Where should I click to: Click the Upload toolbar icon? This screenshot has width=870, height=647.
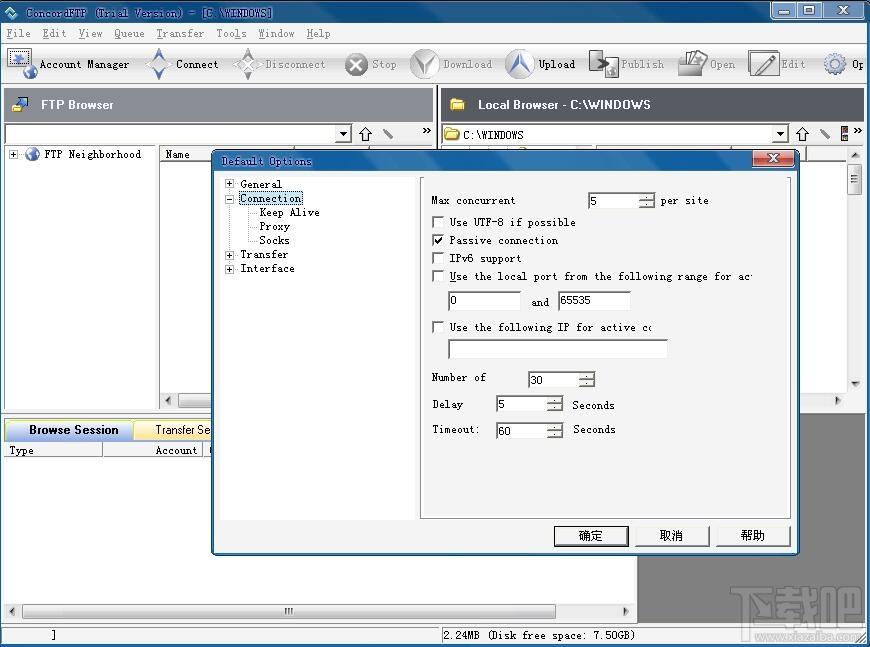(x=519, y=64)
